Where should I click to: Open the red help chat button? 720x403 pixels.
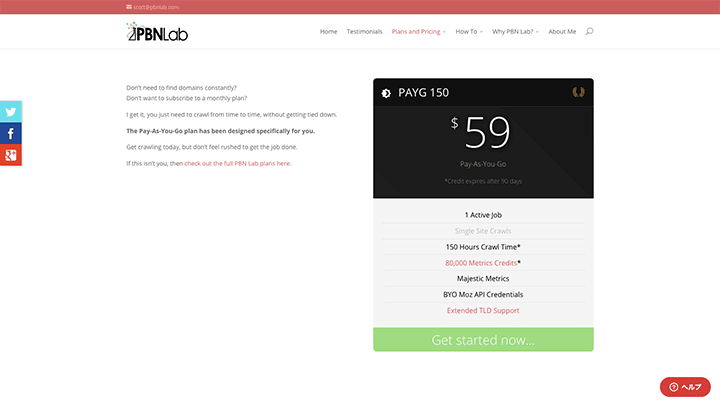pyautogui.click(x=685, y=387)
